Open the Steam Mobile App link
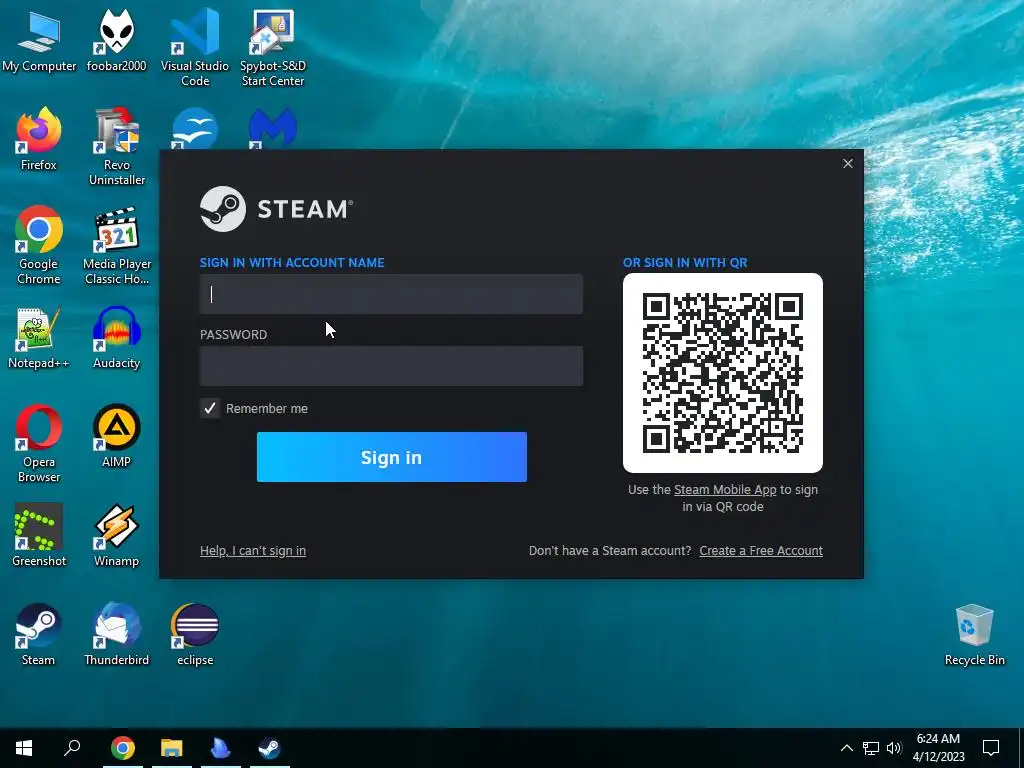 click(x=725, y=490)
